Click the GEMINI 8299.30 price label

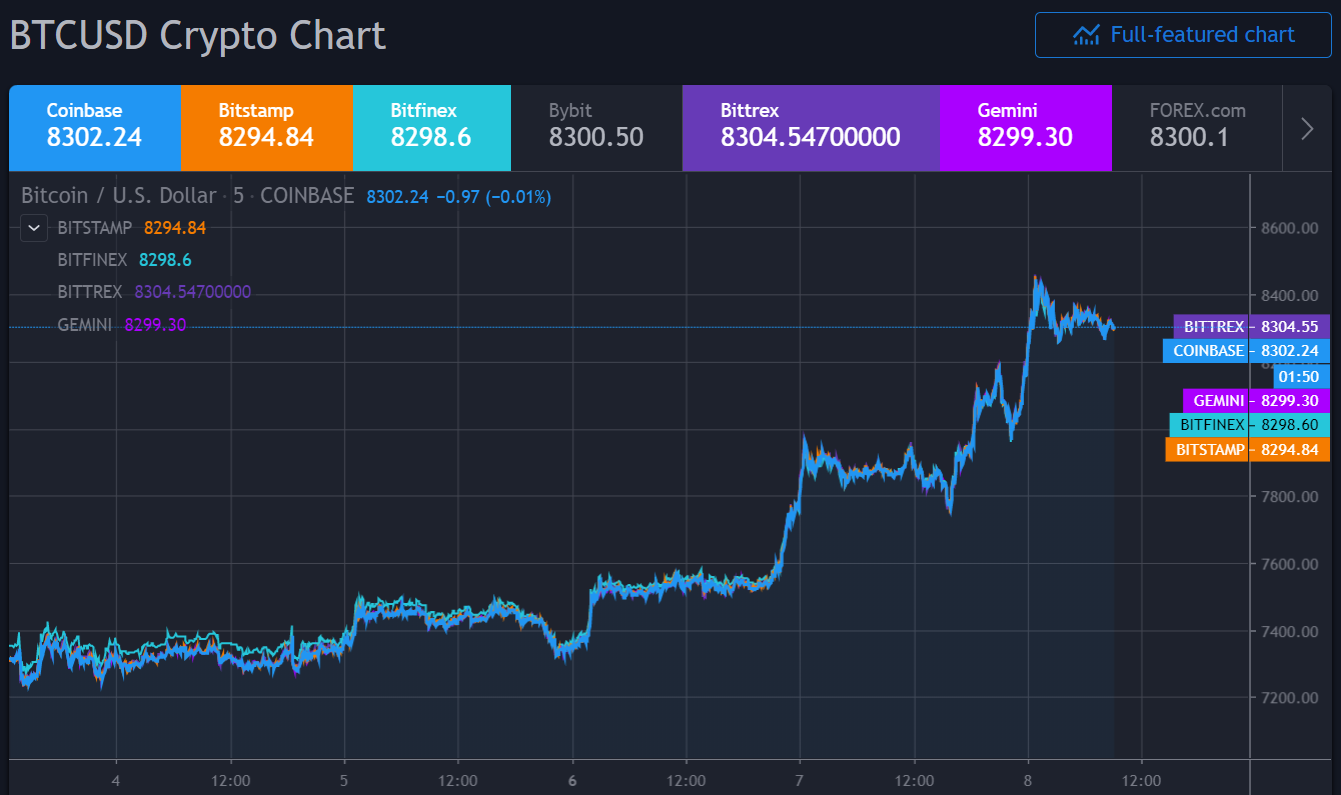pos(1257,401)
